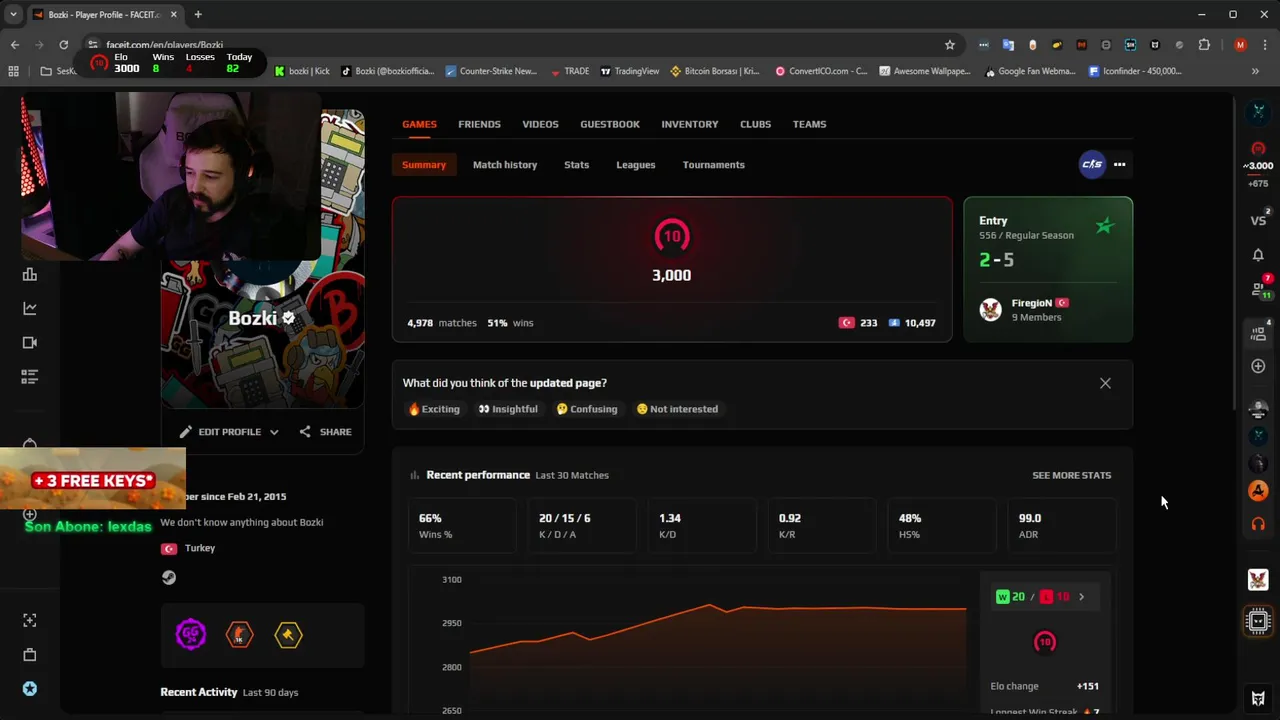Open the three-dot menu next to CFS icon
Viewport: 1280px width, 720px height.
[1120, 164]
